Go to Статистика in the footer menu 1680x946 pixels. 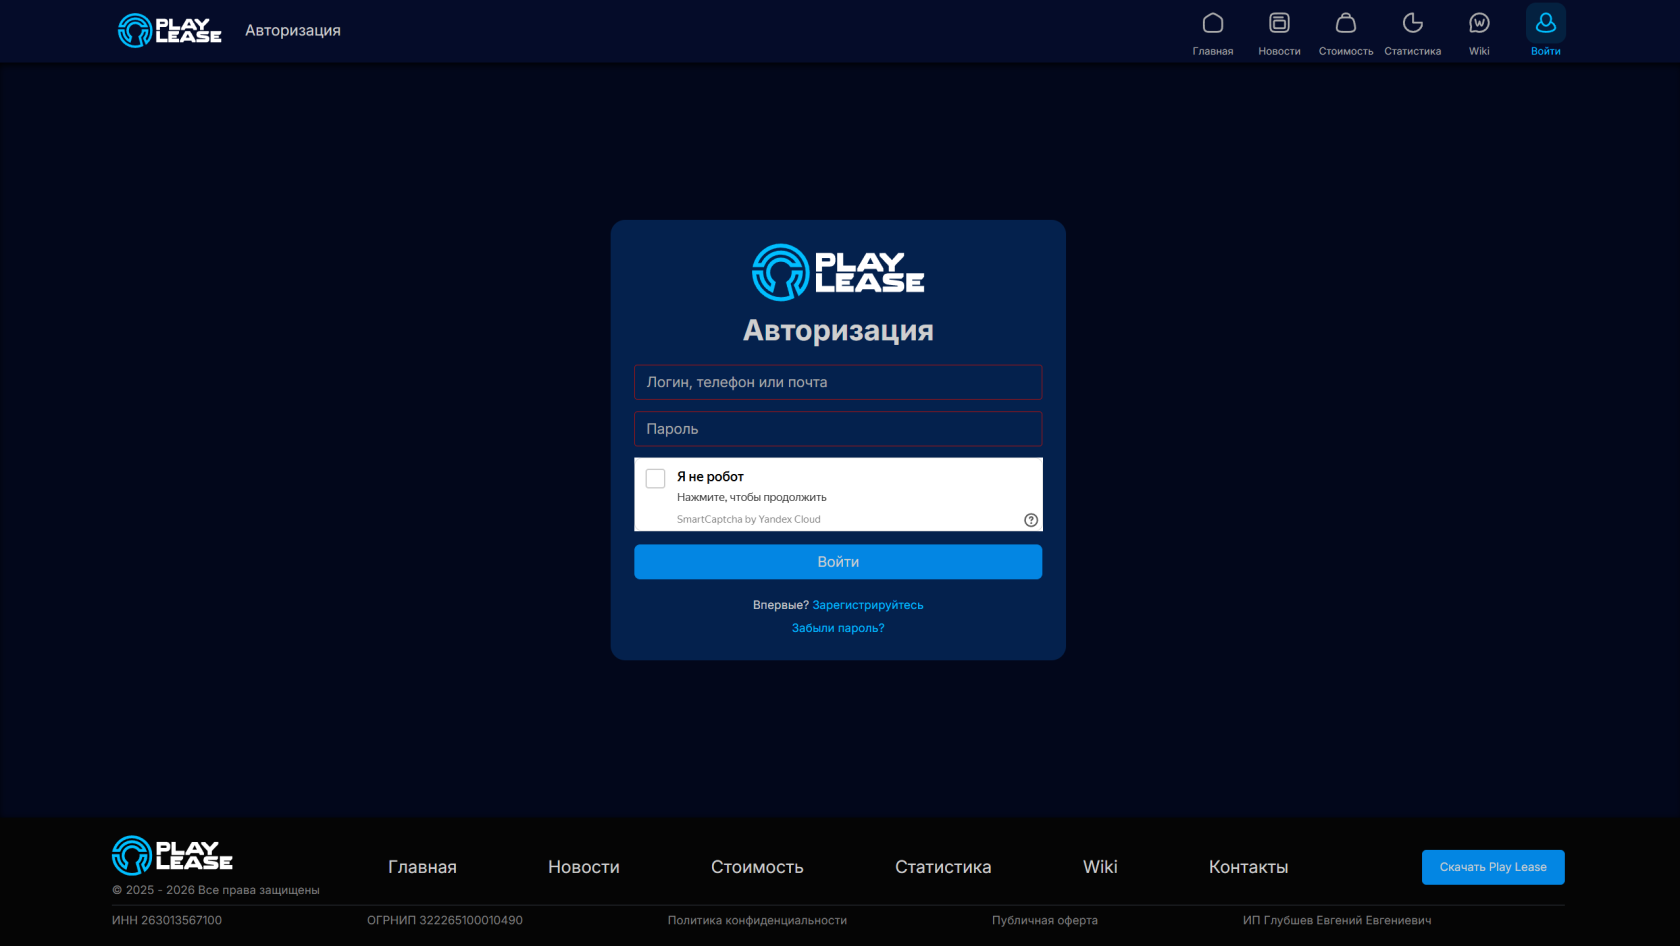tap(943, 867)
